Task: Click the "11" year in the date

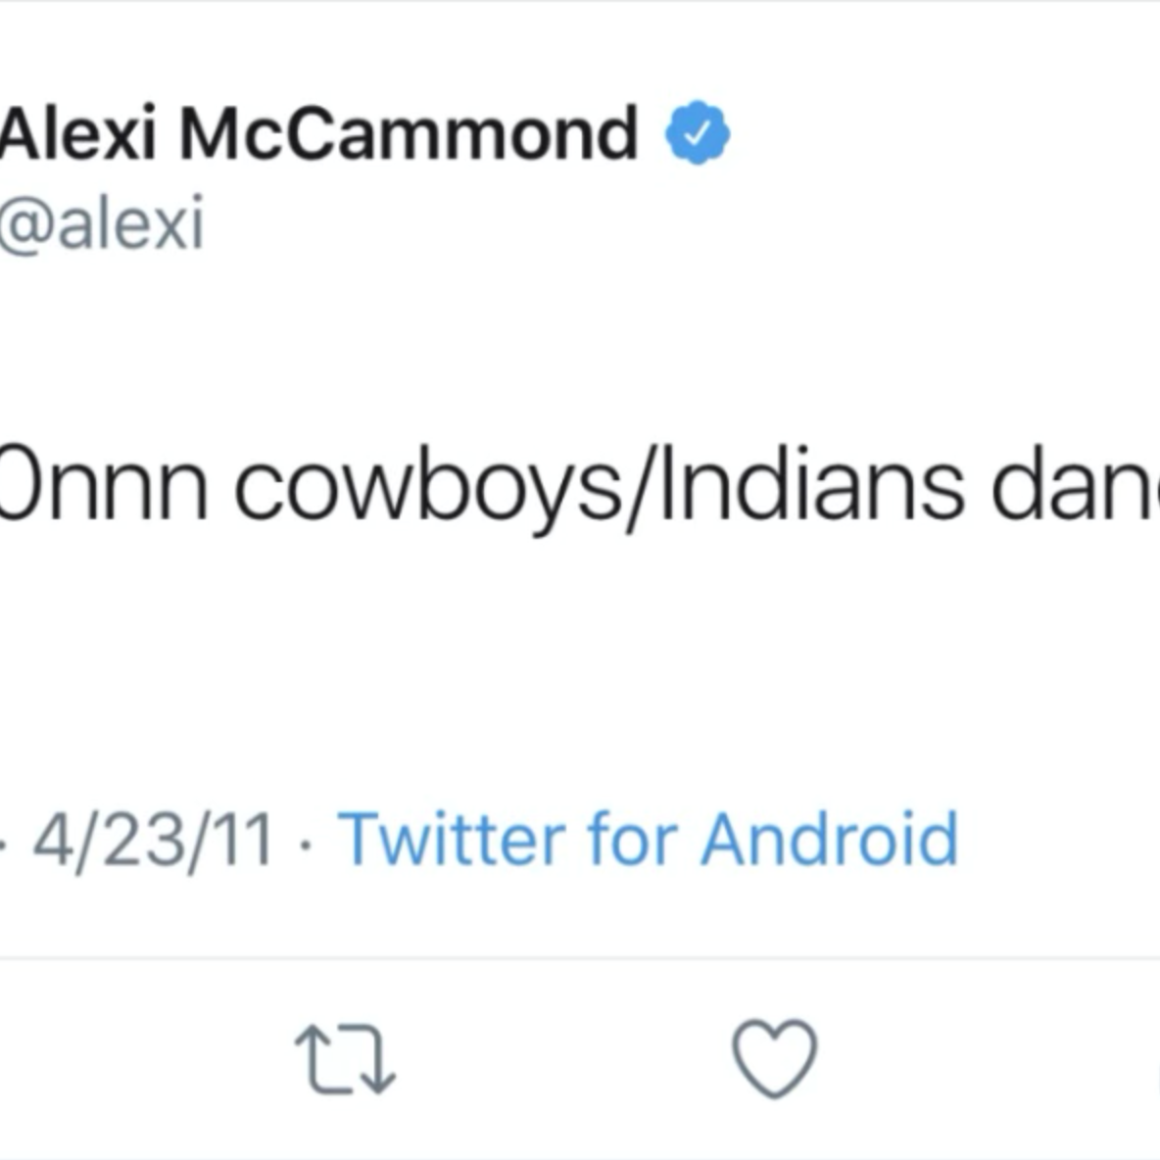Action: [247, 838]
